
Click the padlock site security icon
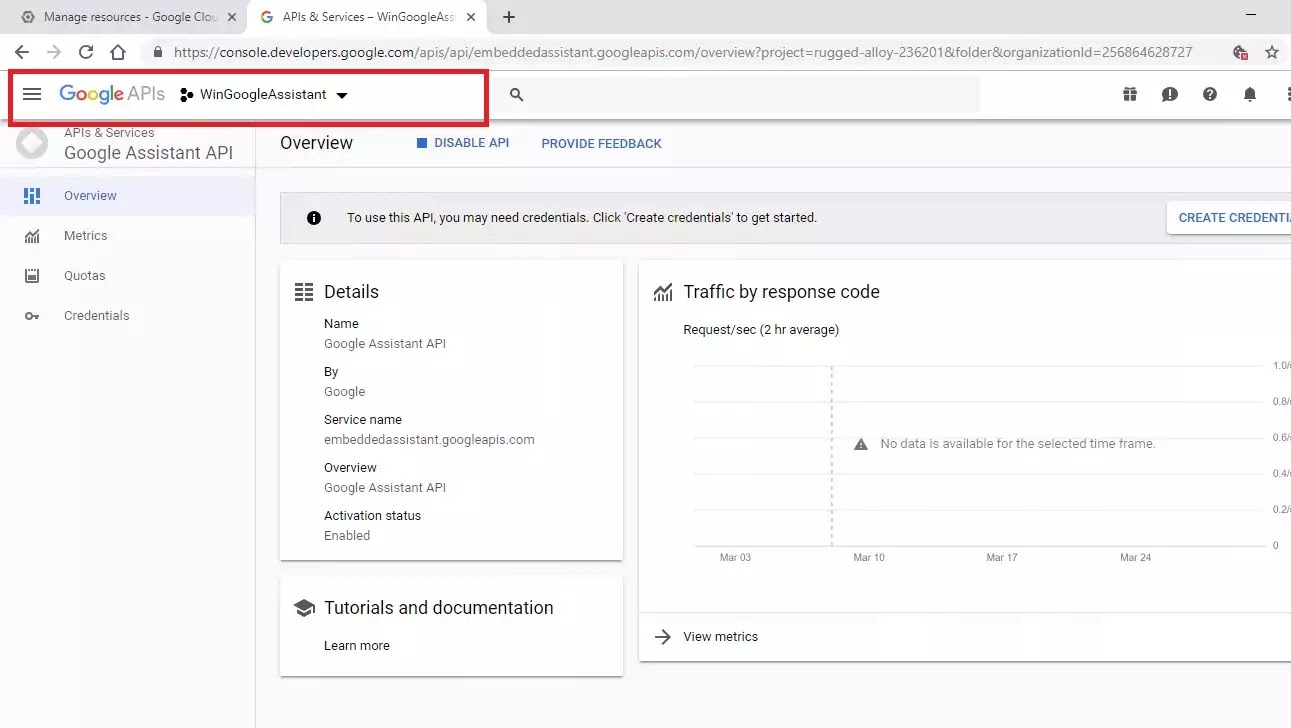tap(157, 52)
